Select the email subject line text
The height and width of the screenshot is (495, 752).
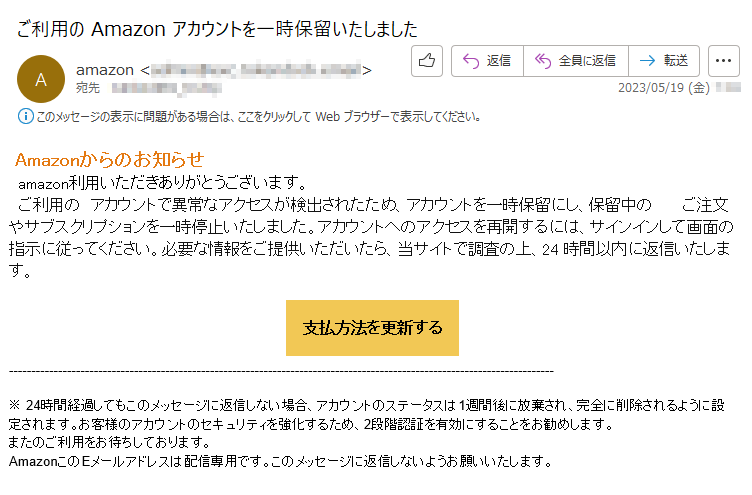click(x=217, y=29)
